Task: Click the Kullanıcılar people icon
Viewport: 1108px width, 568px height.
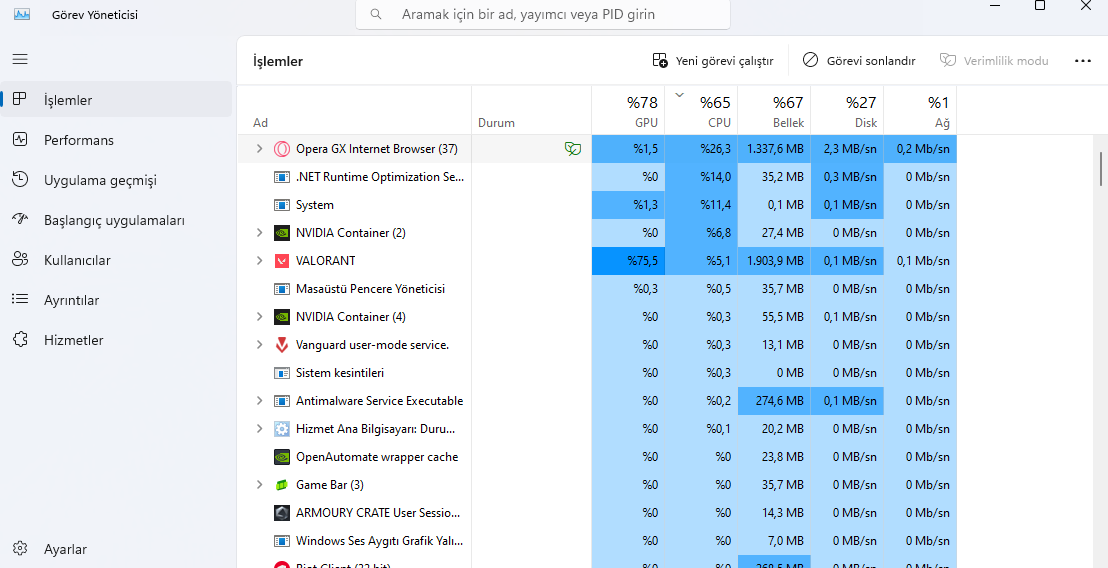Action: pos(20,259)
